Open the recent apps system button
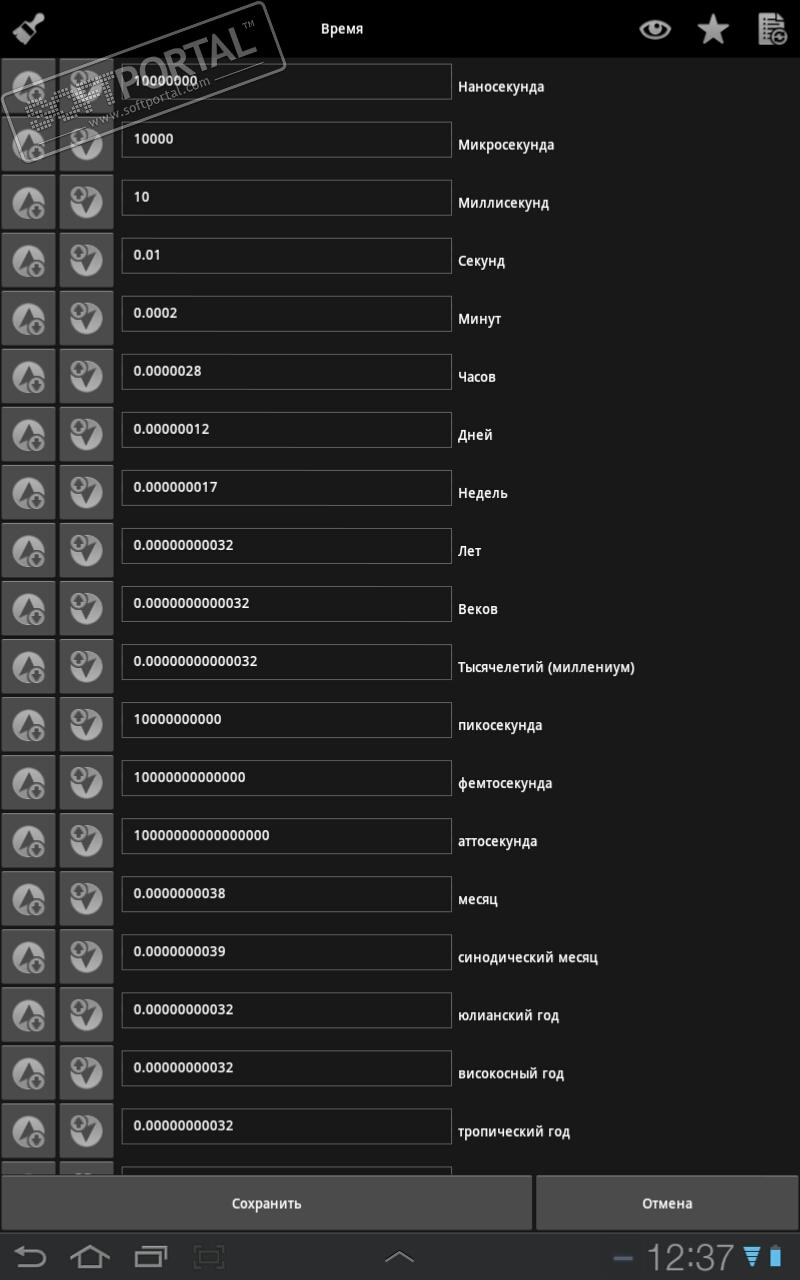The height and width of the screenshot is (1280, 800). 151,1256
